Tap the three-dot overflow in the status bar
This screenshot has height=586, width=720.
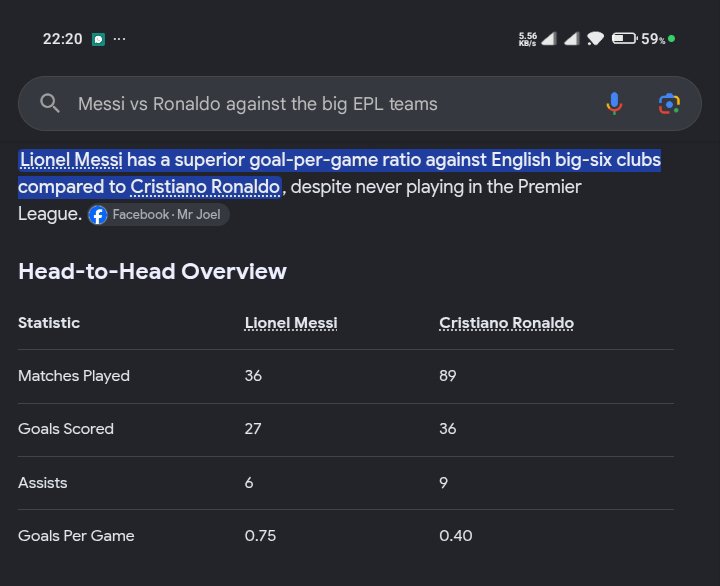click(x=119, y=39)
